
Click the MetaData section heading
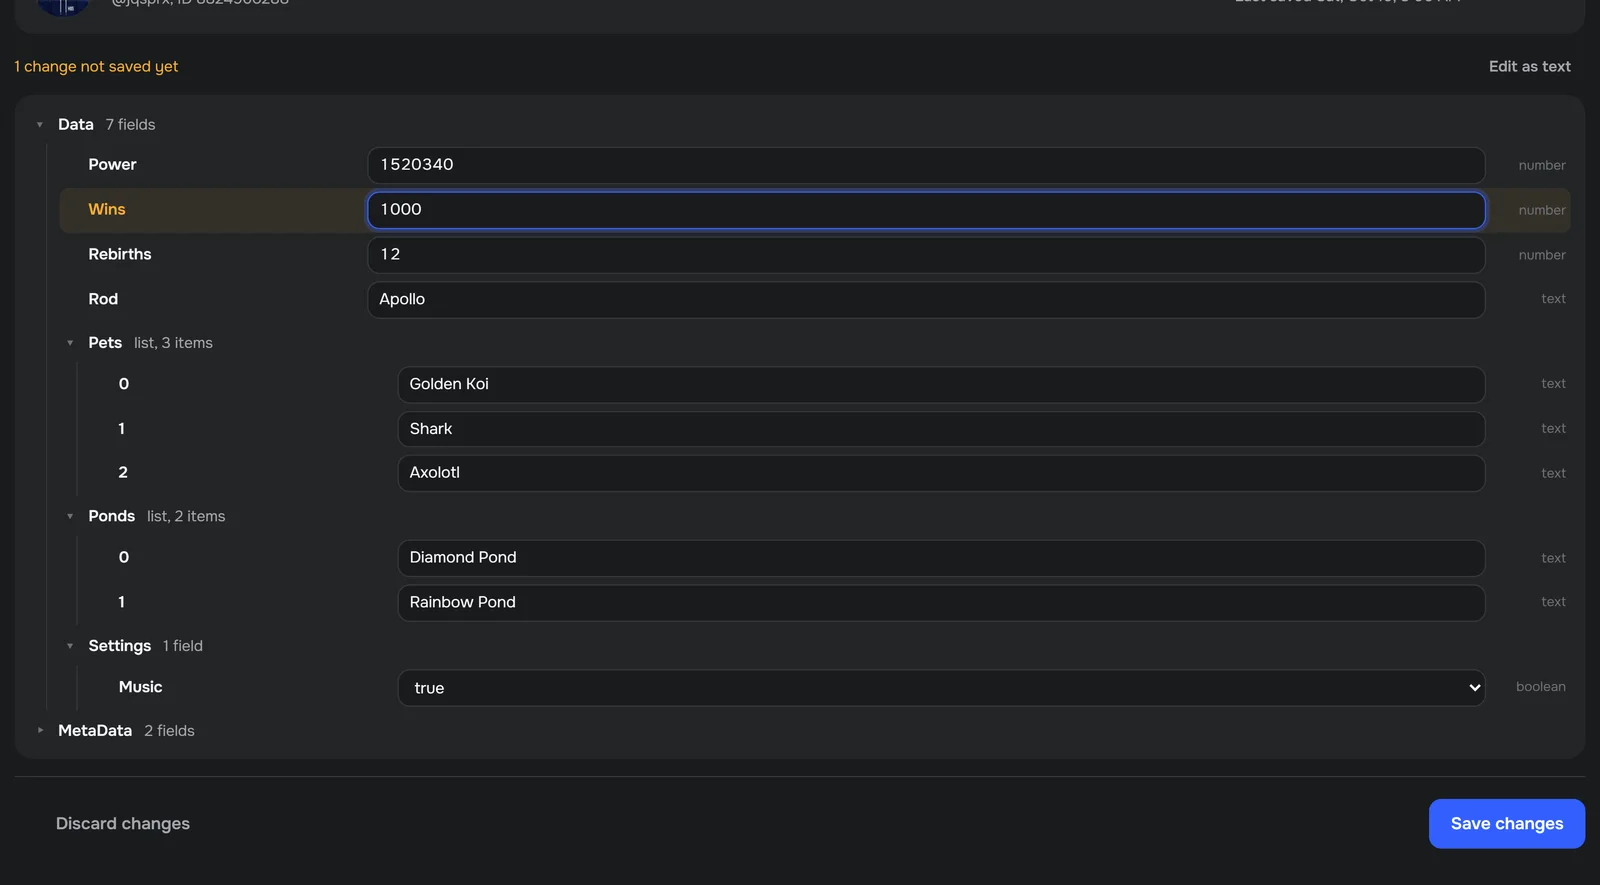[95, 731]
